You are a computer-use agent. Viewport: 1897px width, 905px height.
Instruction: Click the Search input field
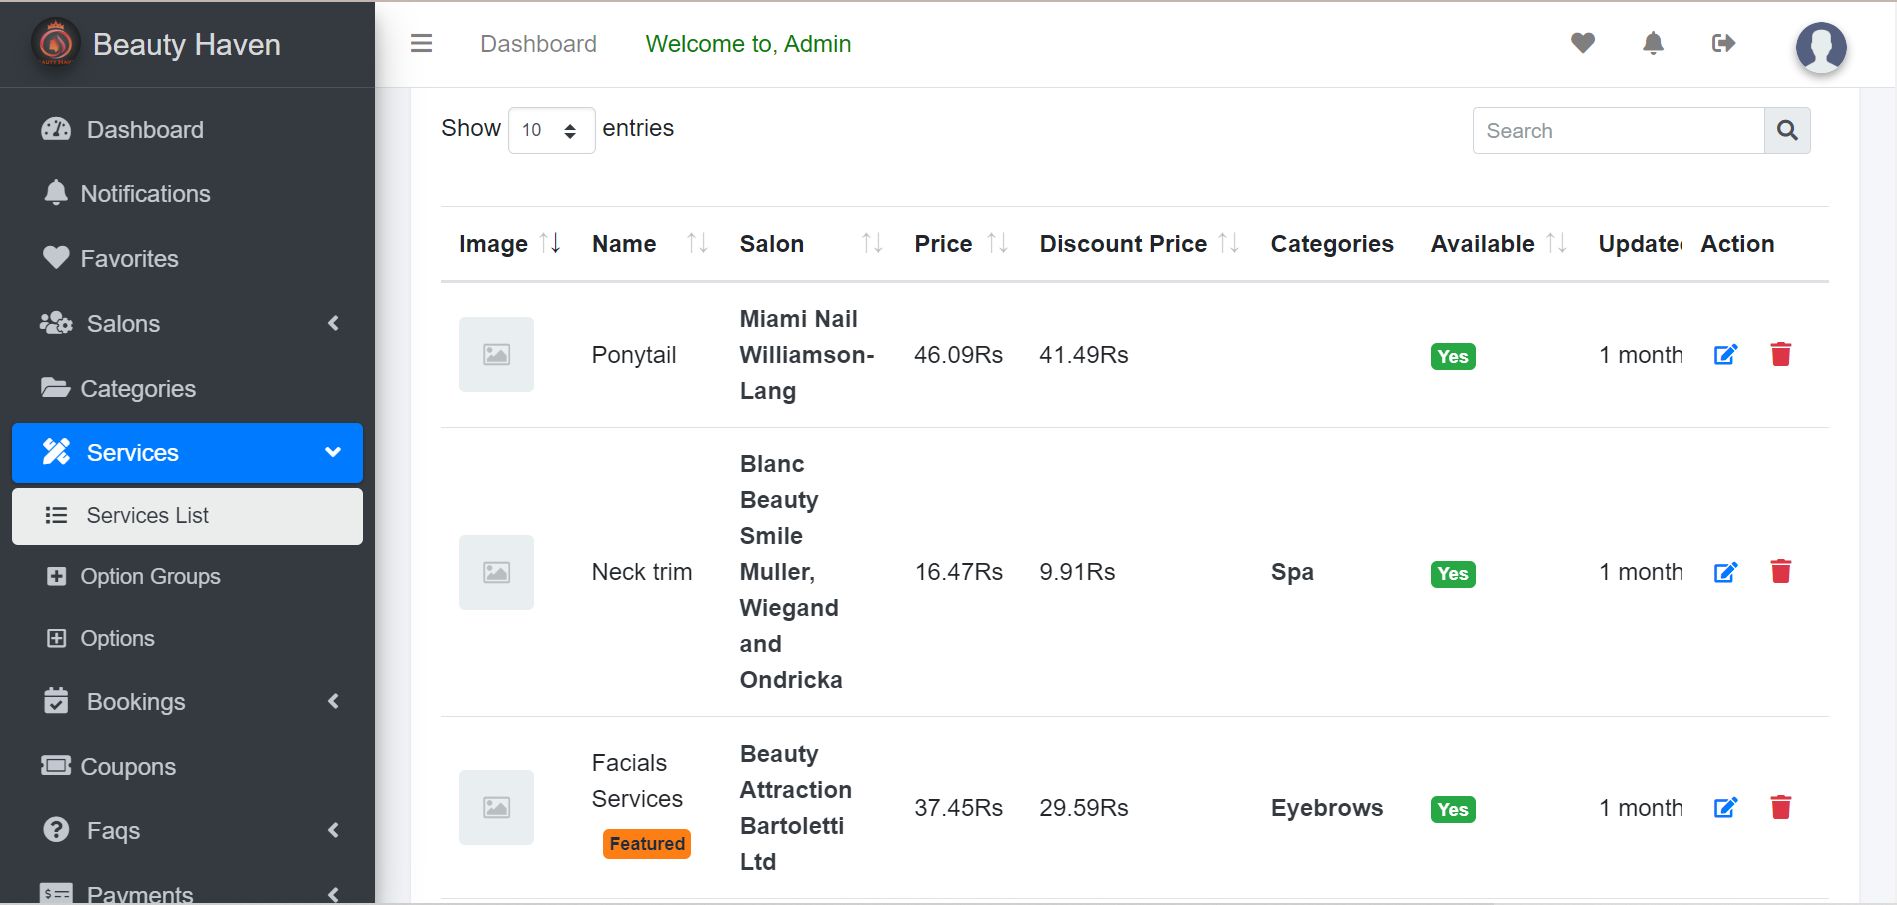[x=1618, y=131]
